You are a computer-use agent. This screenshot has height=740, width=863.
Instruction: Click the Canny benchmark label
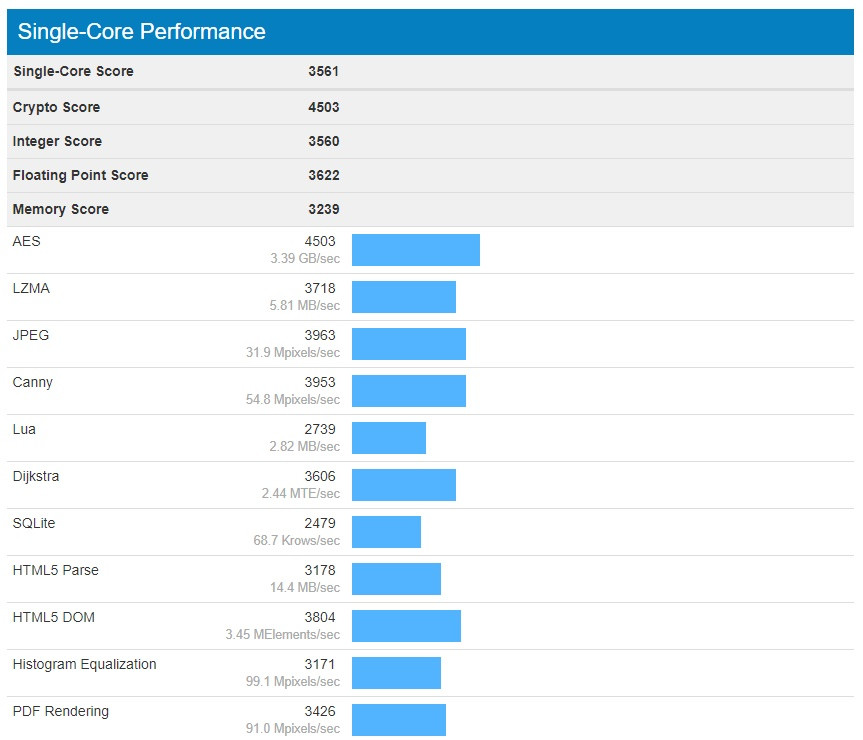pyautogui.click(x=33, y=383)
